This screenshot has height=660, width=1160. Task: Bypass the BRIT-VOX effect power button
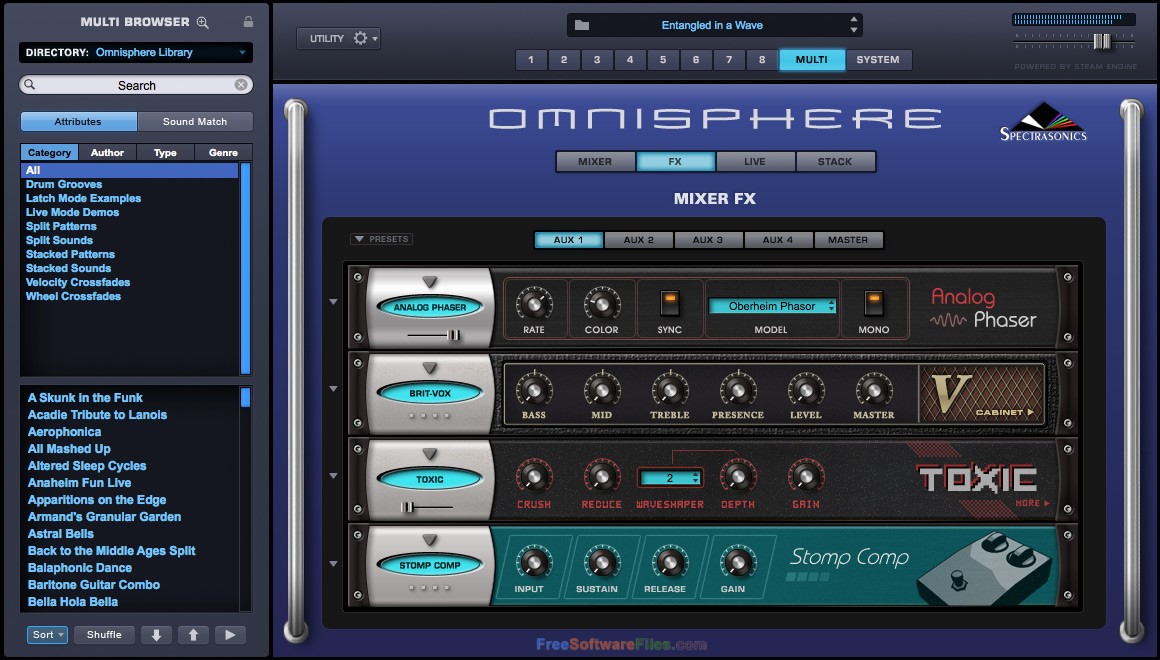pos(430,393)
